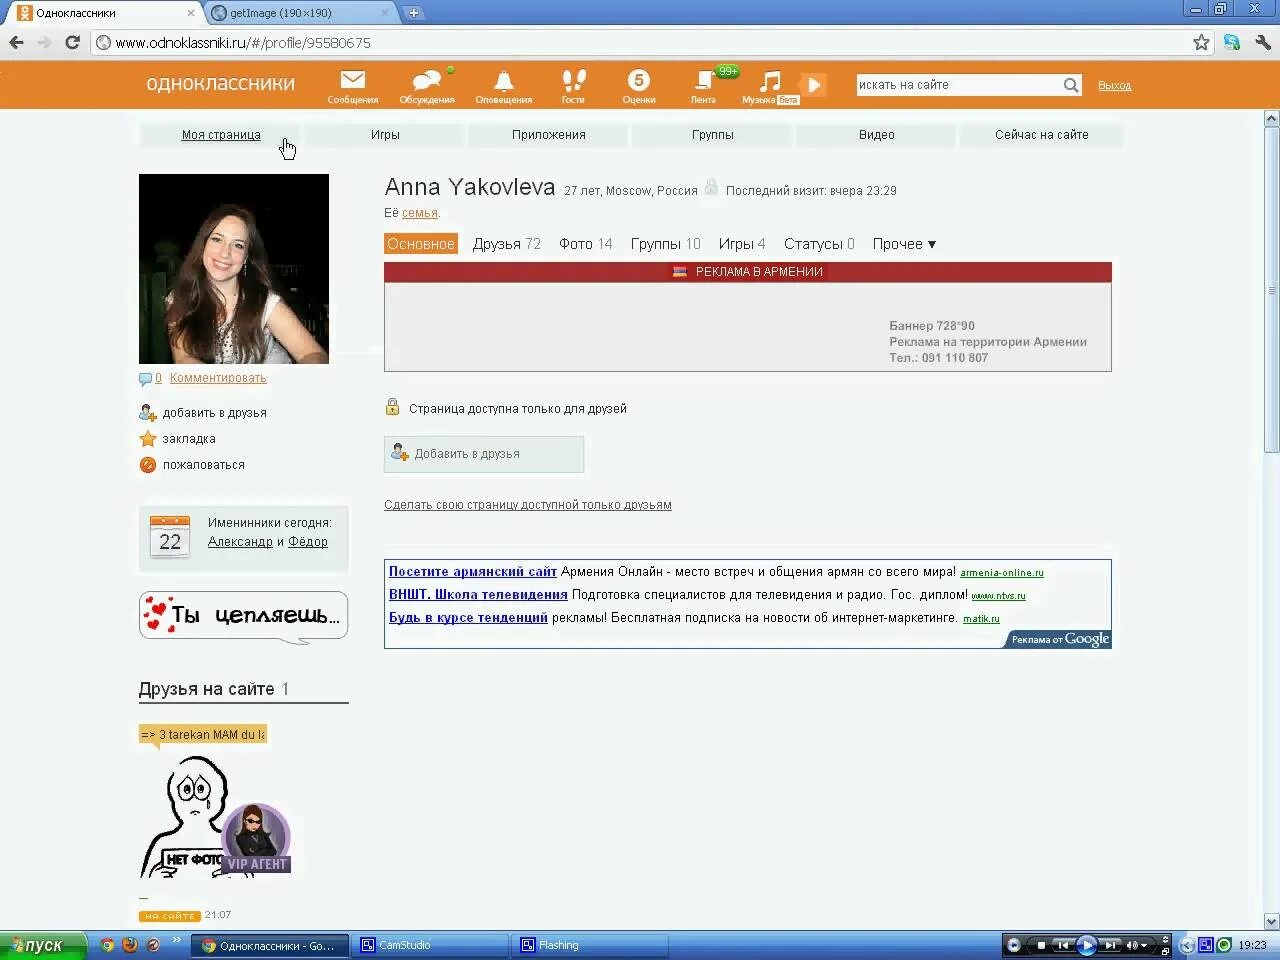Screen dimensions: 1280x960
Task: Open Группы in the navigation bar
Action: 713,135
